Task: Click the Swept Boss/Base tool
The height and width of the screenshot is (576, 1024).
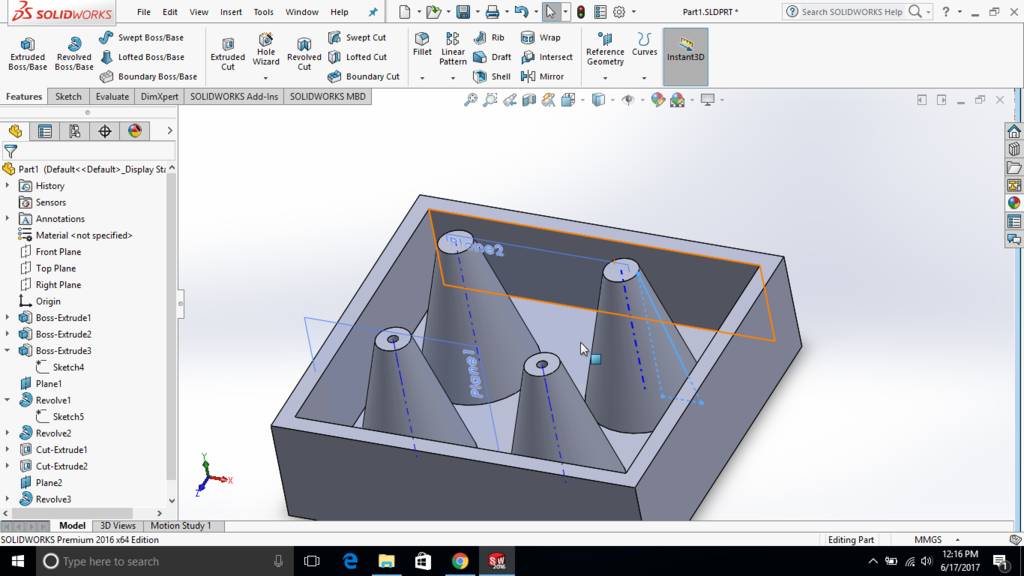Action: coord(142,38)
